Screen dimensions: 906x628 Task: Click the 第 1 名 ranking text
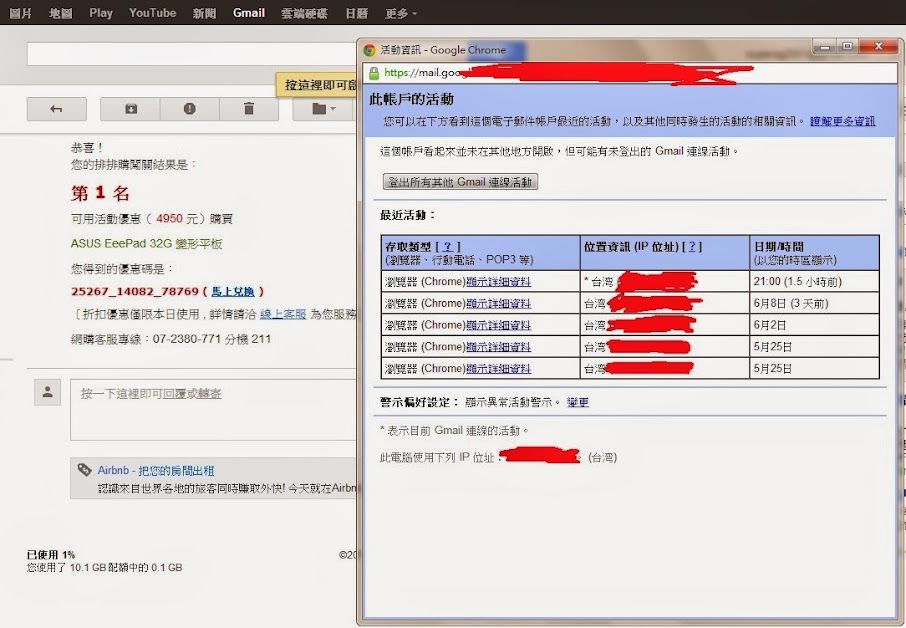click(101, 193)
